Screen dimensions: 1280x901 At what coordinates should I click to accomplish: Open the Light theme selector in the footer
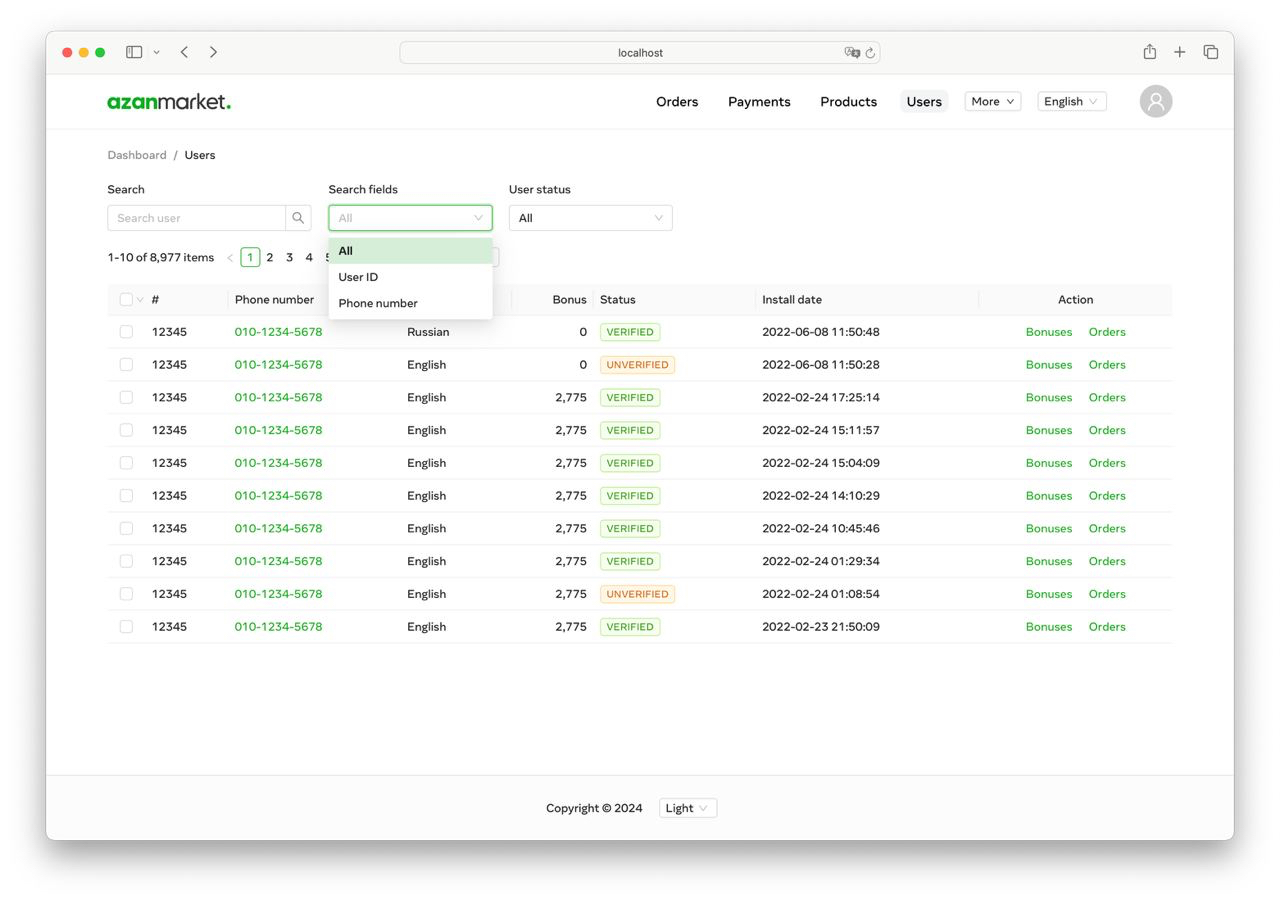pyautogui.click(x=687, y=807)
